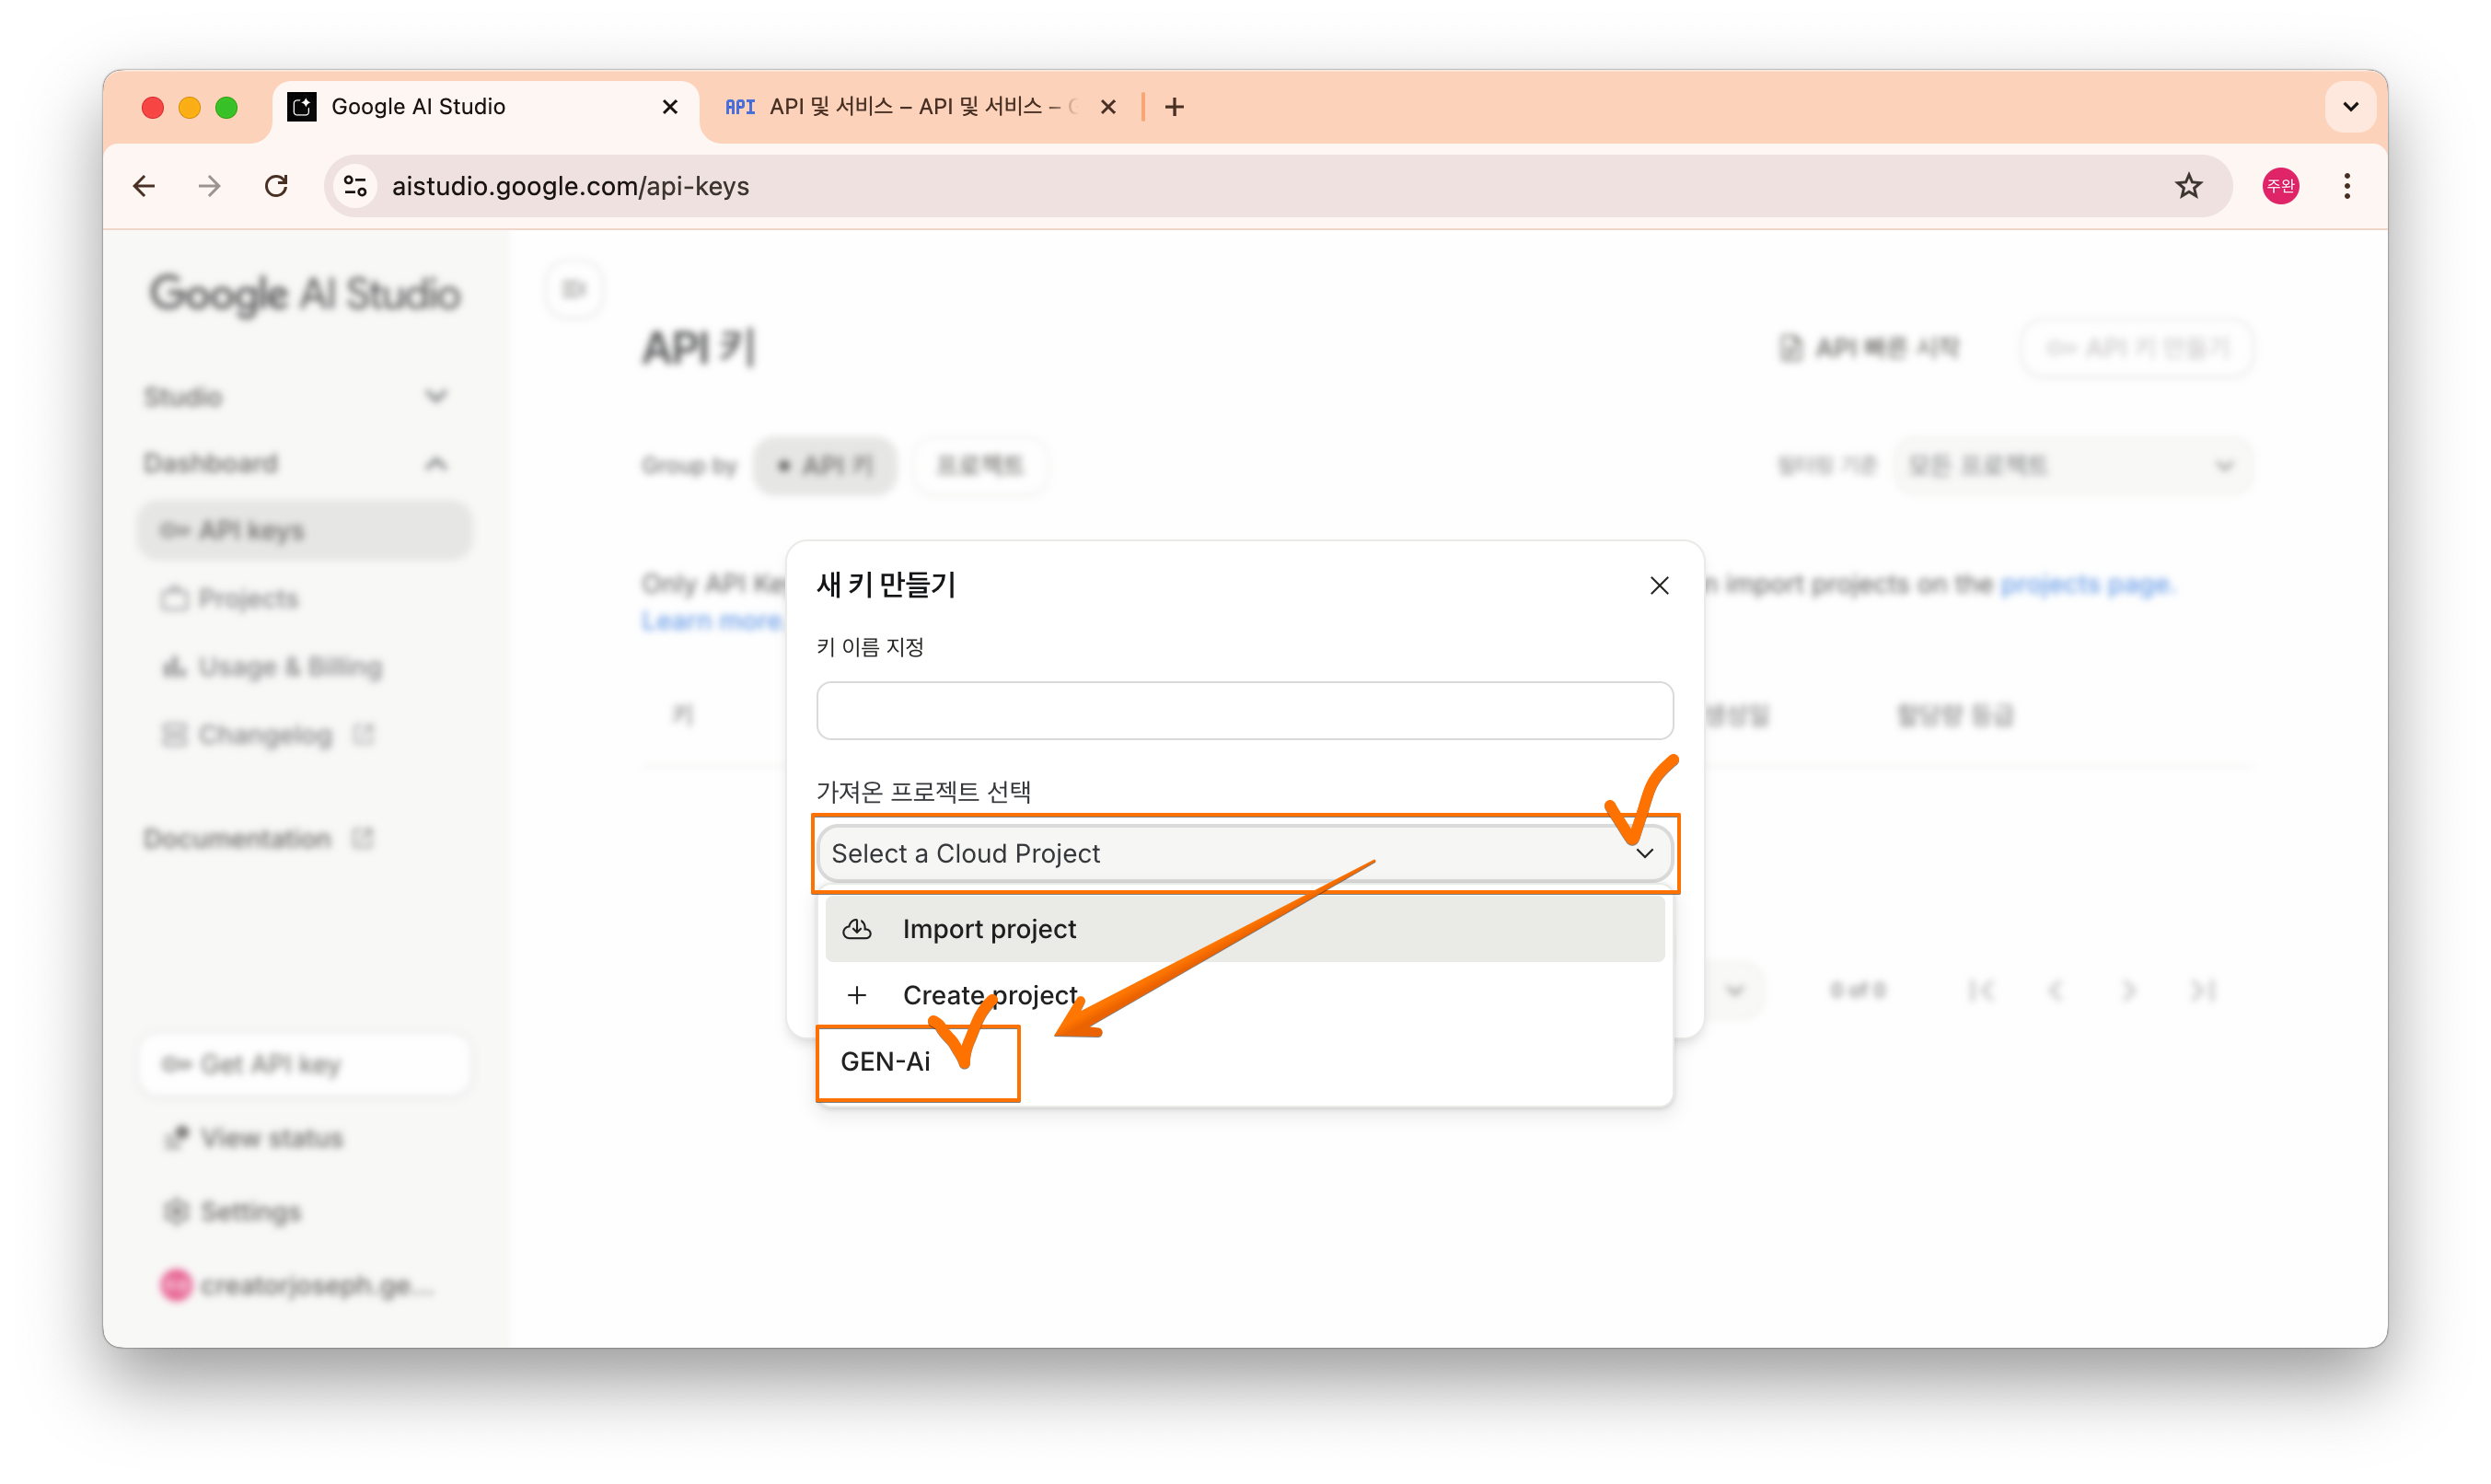Choose Create project option
This screenshot has height=1484, width=2491.
989,995
